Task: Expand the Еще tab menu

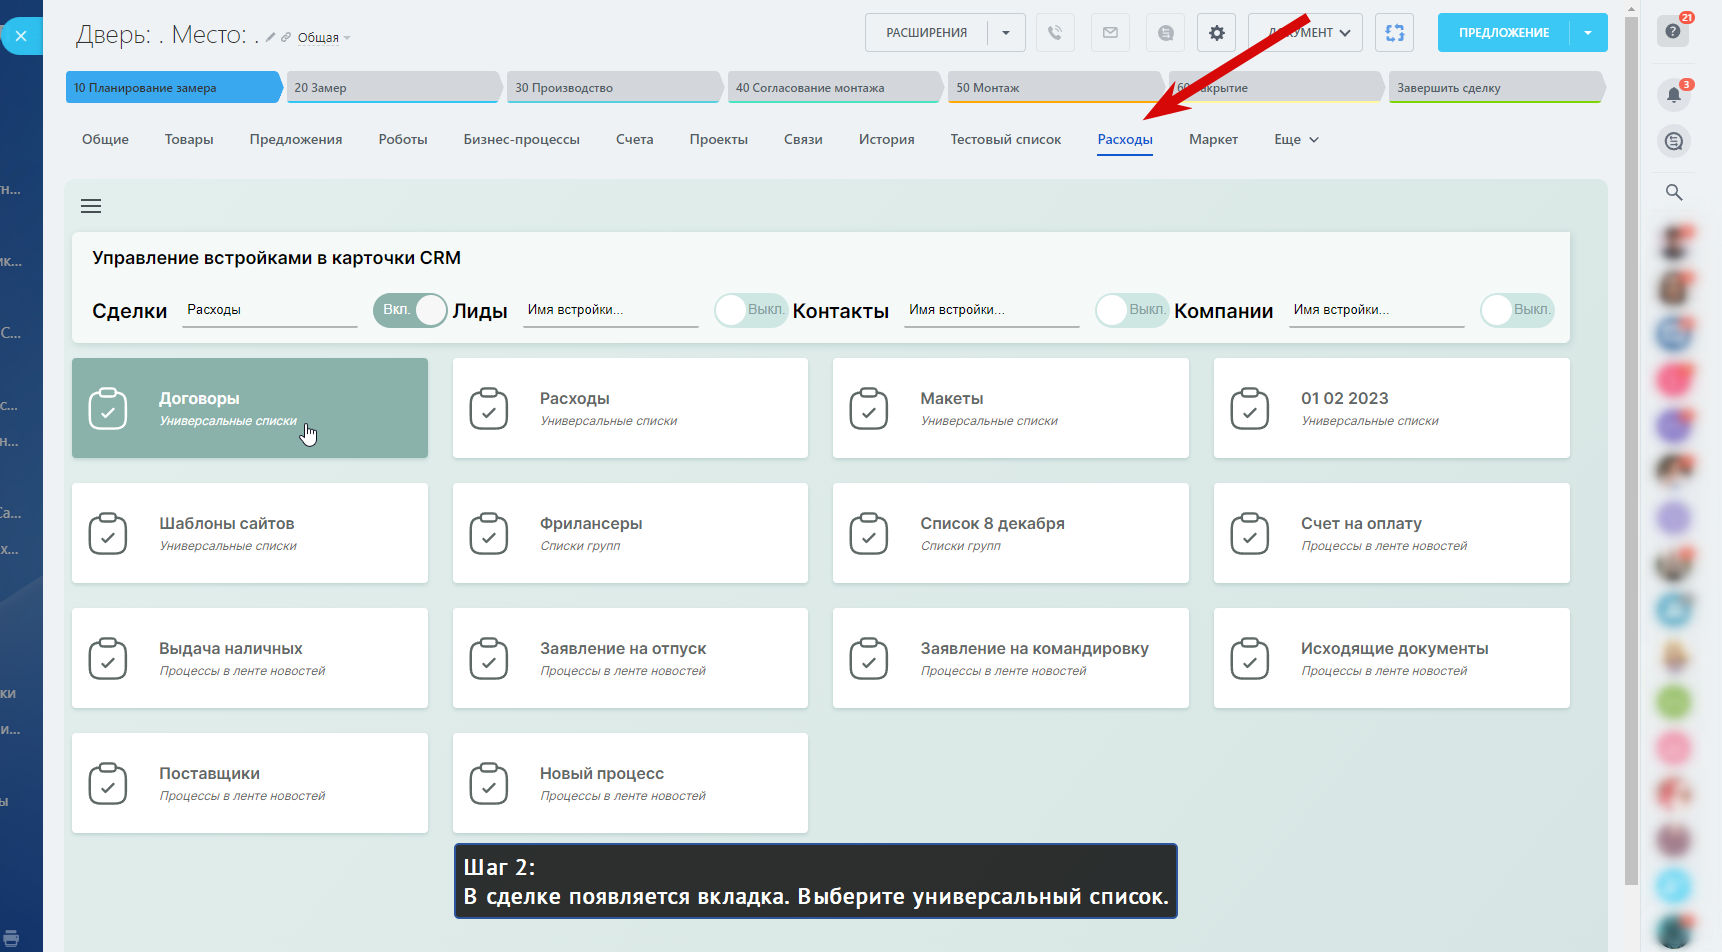Action: point(1296,140)
